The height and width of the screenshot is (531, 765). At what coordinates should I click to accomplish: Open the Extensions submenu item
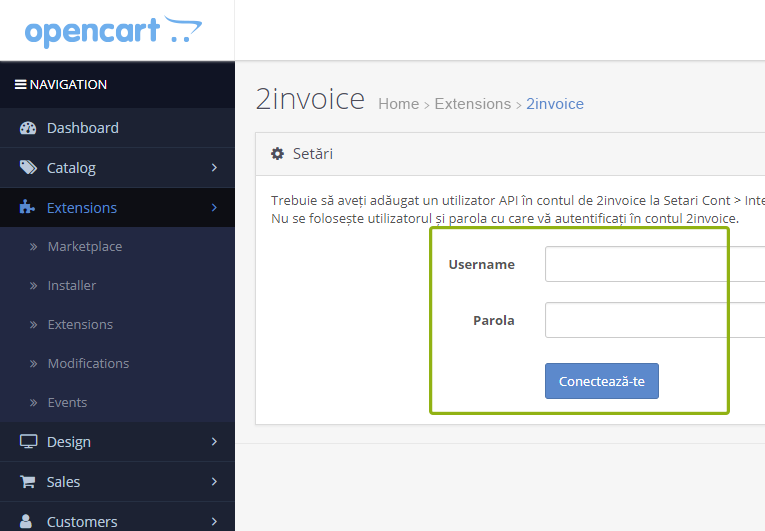tap(117, 325)
